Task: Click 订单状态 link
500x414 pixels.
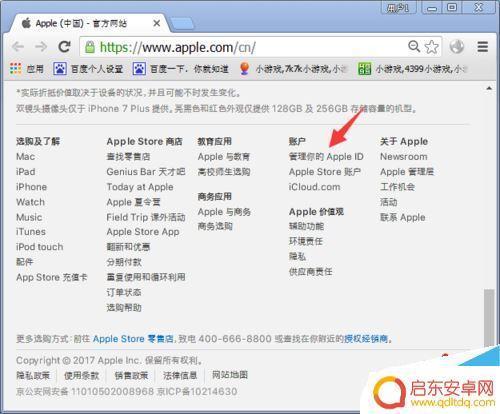Action: tap(124, 292)
